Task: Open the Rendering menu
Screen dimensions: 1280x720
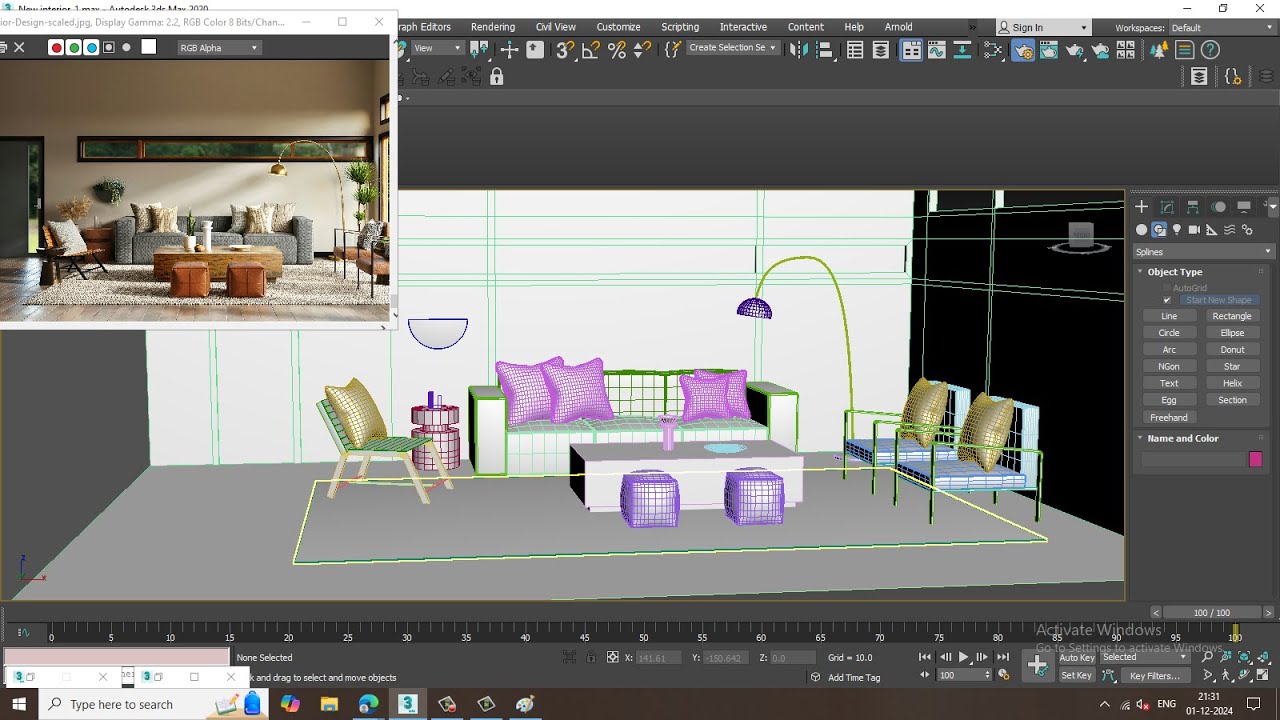Action: pos(493,27)
